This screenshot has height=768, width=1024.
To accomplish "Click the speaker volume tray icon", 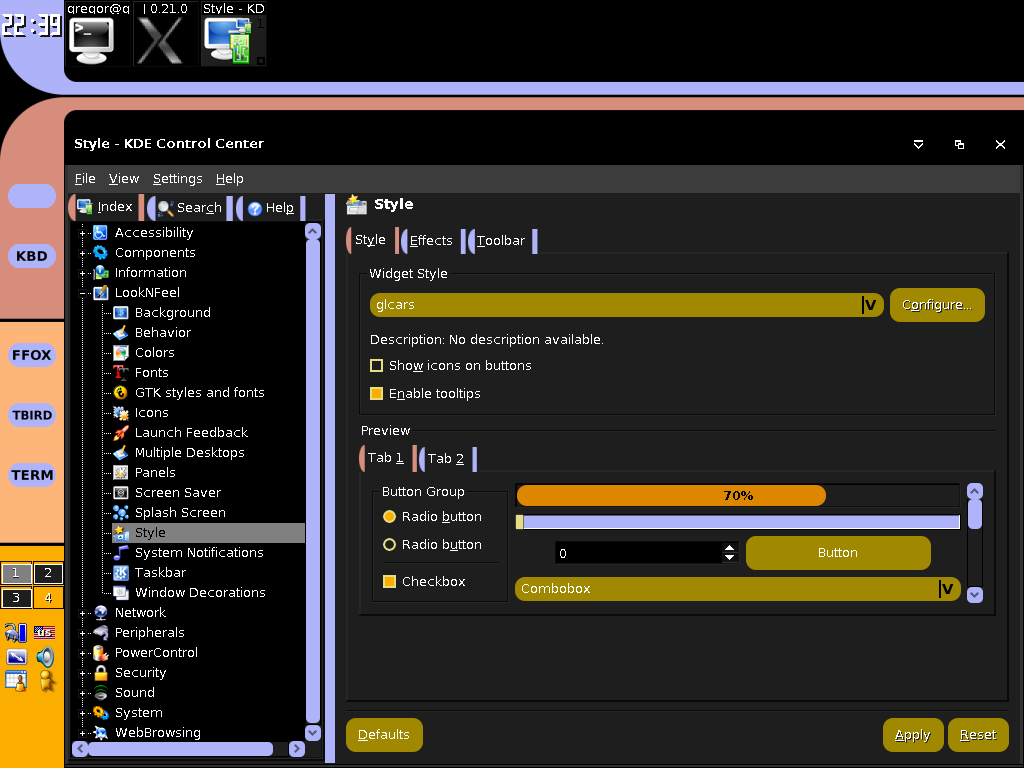I will click(46, 657).
